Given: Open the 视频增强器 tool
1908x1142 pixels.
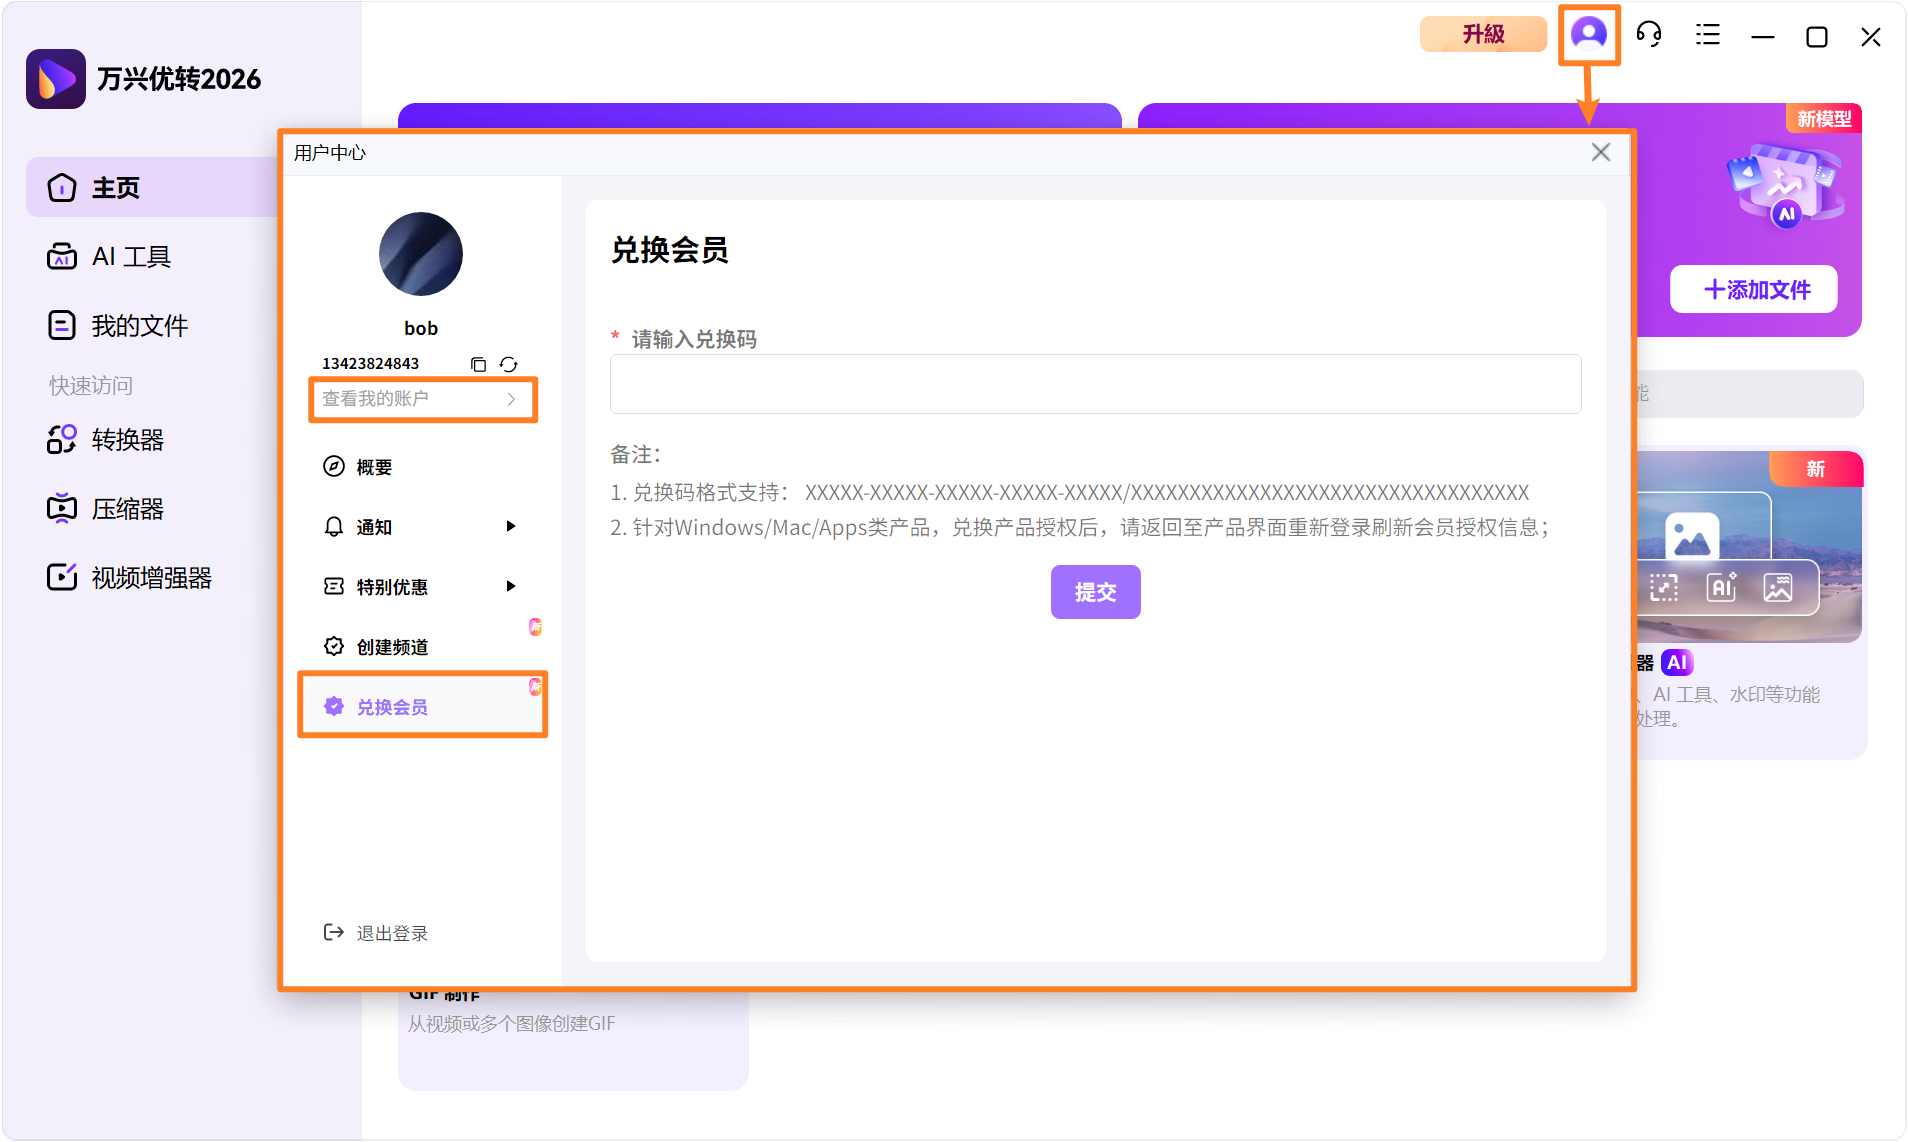Looking at the screenshot, I should tap(150, 577).
